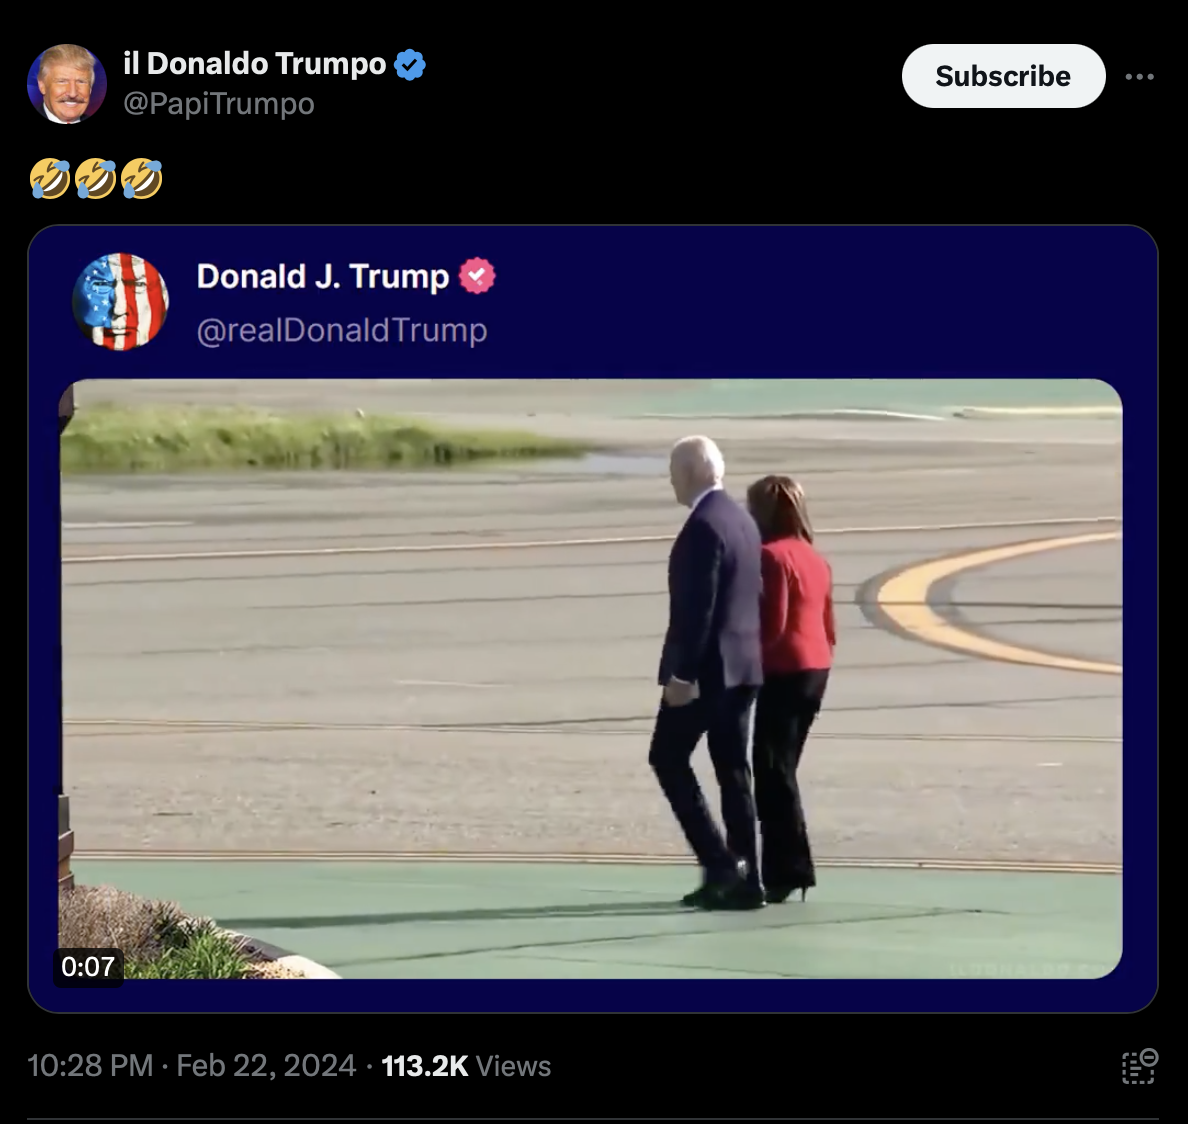
Task: Click the dashed note icon with minus circle
Action: tap(1140, 1066)
